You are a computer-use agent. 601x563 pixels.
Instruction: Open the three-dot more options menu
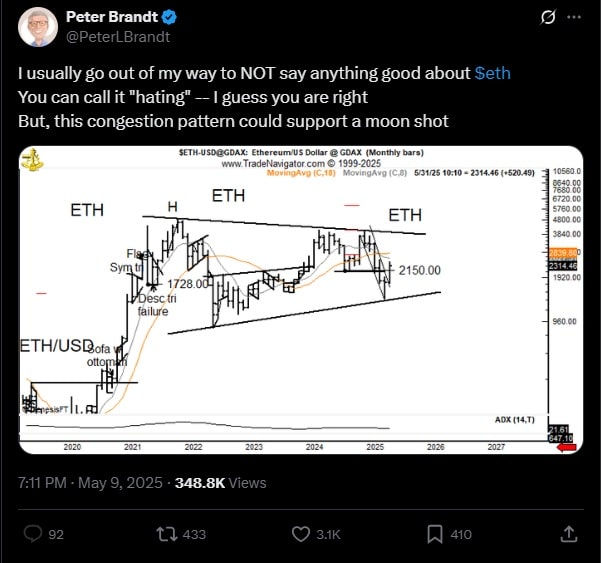point(574,17)
